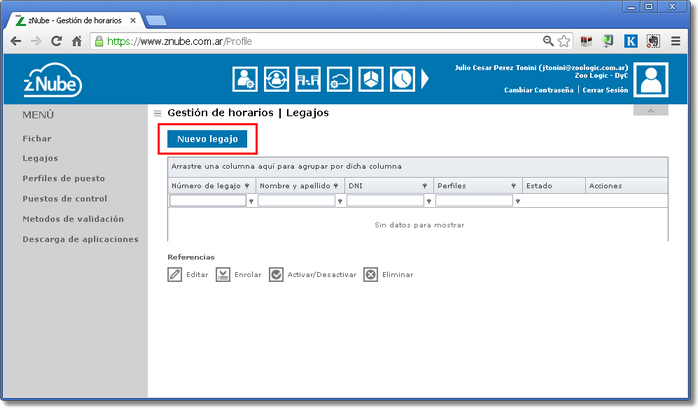Expand header icons with the right arrow
Screen dimensions: 698x410
pos(424,78)
